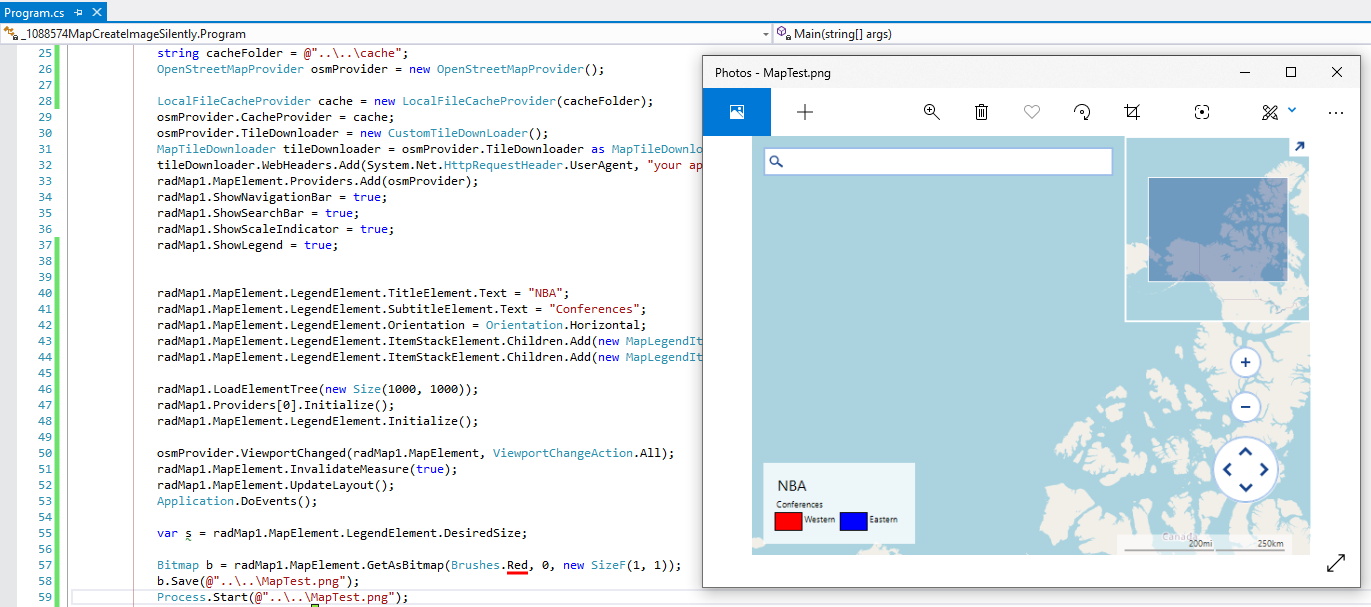Screen dimensions: 1371x607
Task: Click inside the map search bar field
Action: [938, 162]
